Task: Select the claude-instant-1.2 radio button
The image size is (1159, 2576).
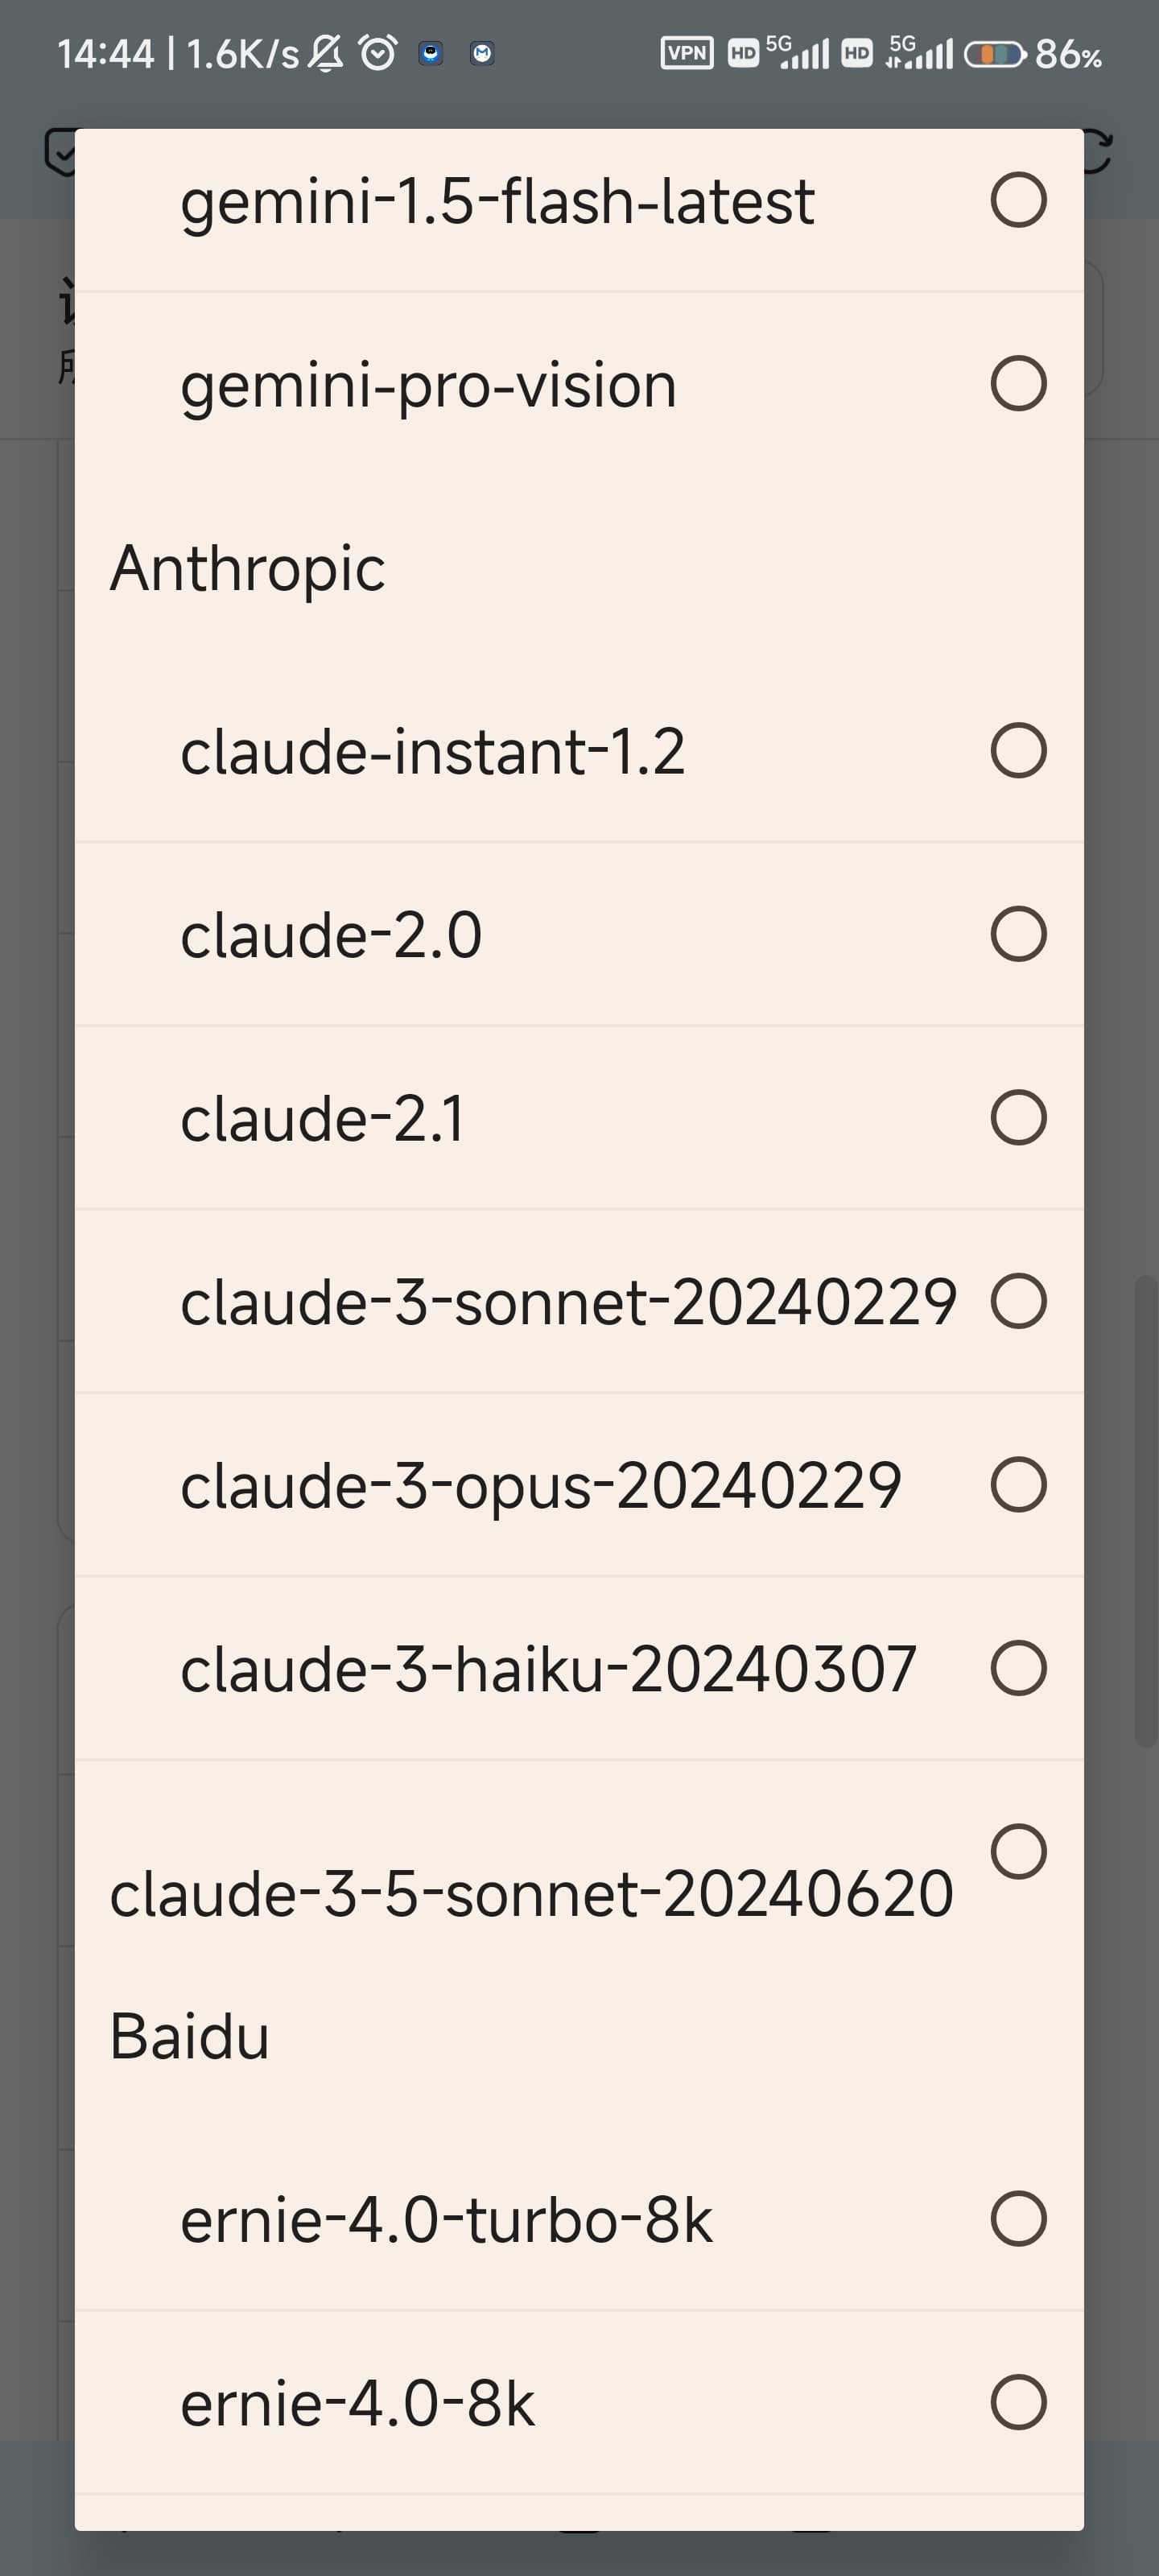Action: coord(1018,750)
